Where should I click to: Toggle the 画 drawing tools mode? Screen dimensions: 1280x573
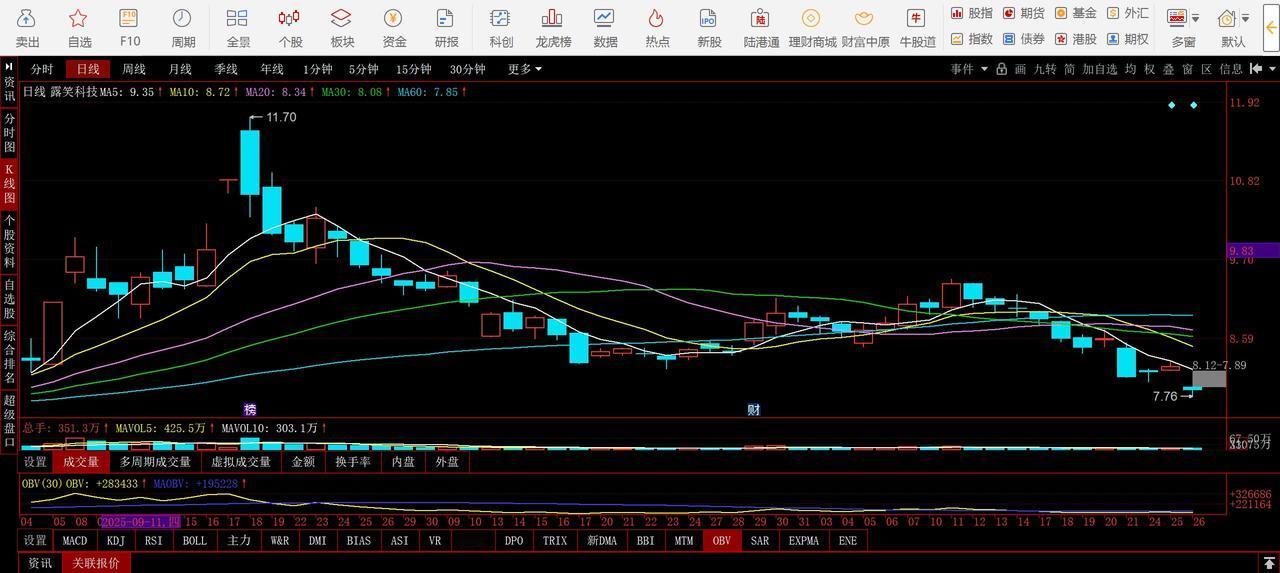[x=1021, y=69]
